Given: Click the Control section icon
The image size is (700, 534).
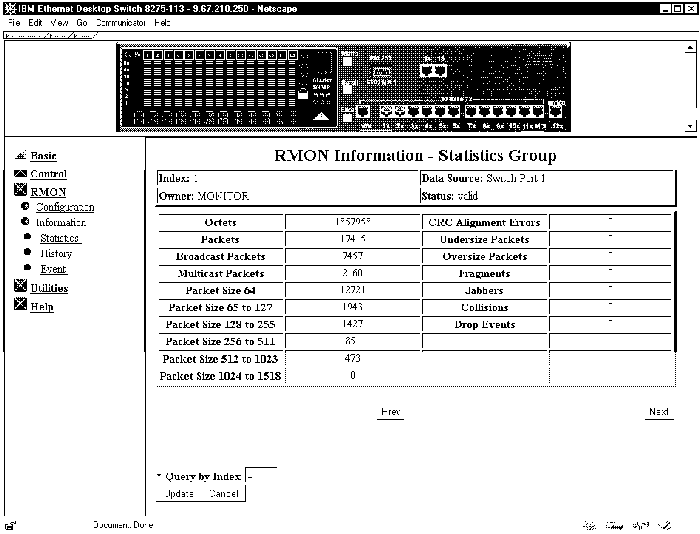Looking at the screenshot, I should coord(20,174).
